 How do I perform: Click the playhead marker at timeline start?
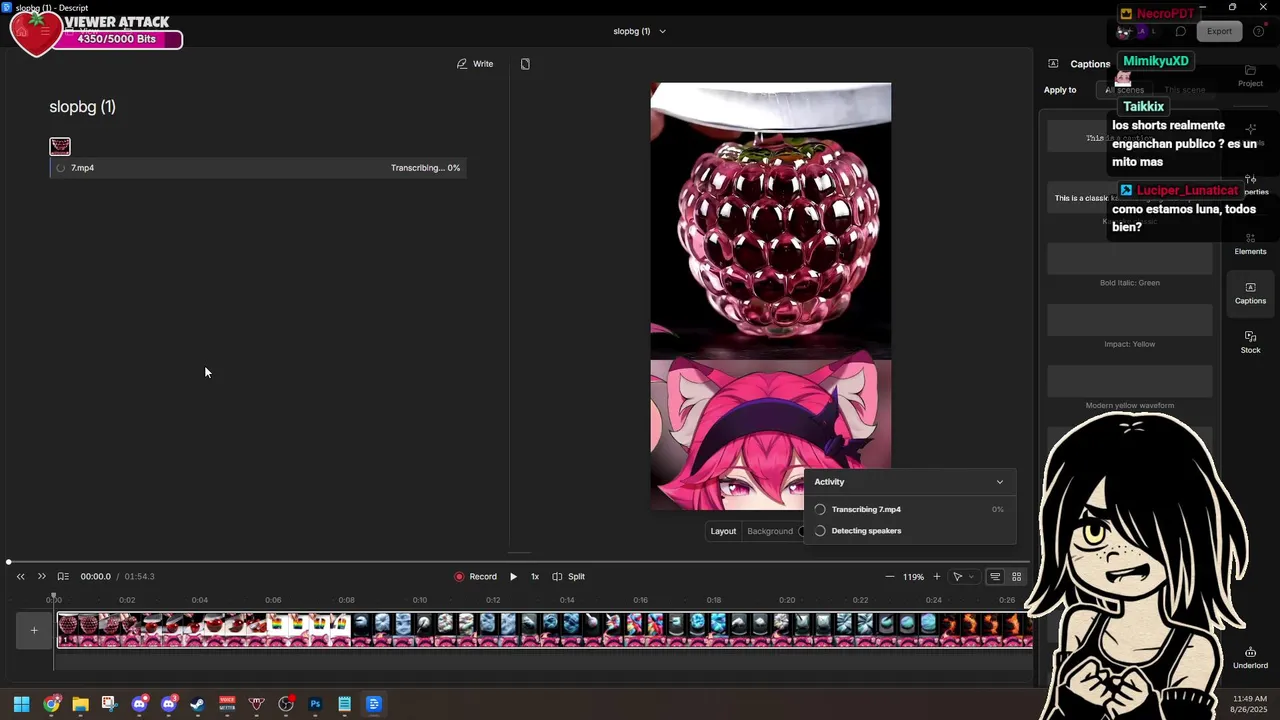click(x=54, y=598)
